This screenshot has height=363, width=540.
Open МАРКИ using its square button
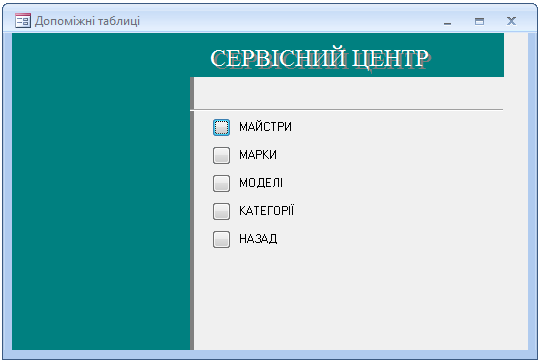coord(221,155)
